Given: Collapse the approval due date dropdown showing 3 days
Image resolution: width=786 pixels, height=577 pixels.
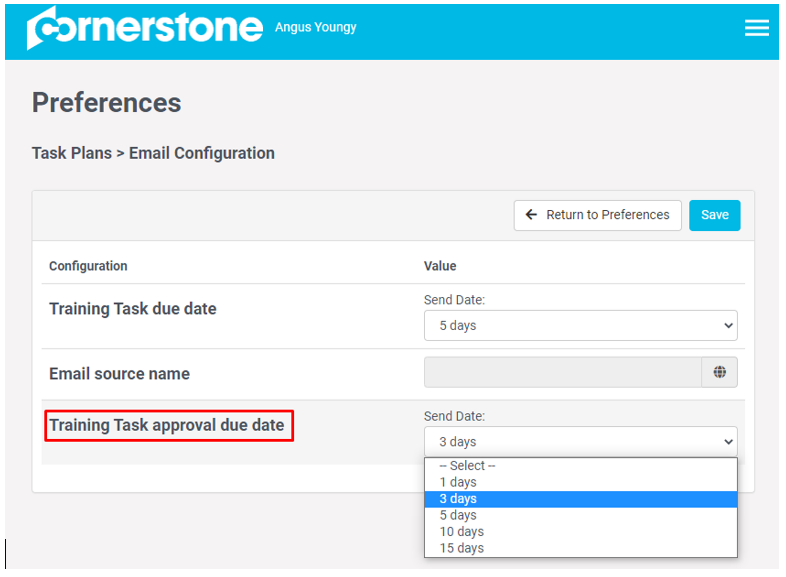Looking at the screenshot, I should click(580, 442).
